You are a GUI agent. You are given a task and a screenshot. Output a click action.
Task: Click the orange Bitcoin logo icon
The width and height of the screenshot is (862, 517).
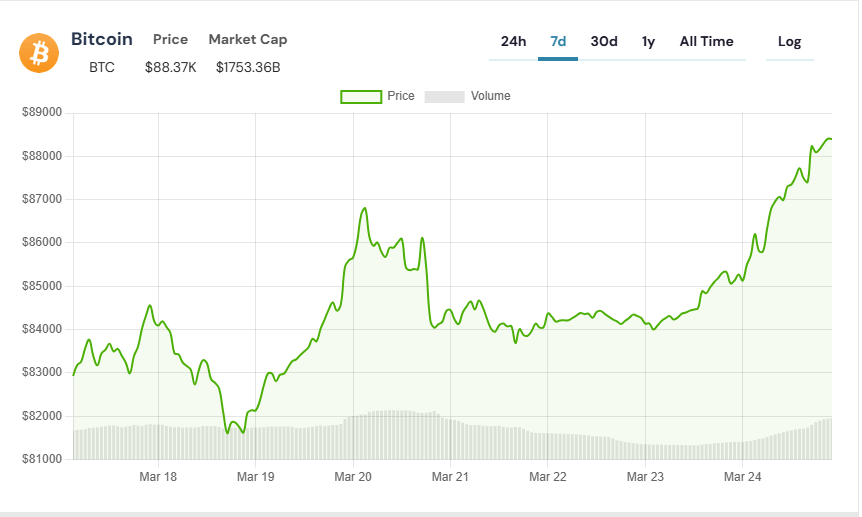(39, 53)
